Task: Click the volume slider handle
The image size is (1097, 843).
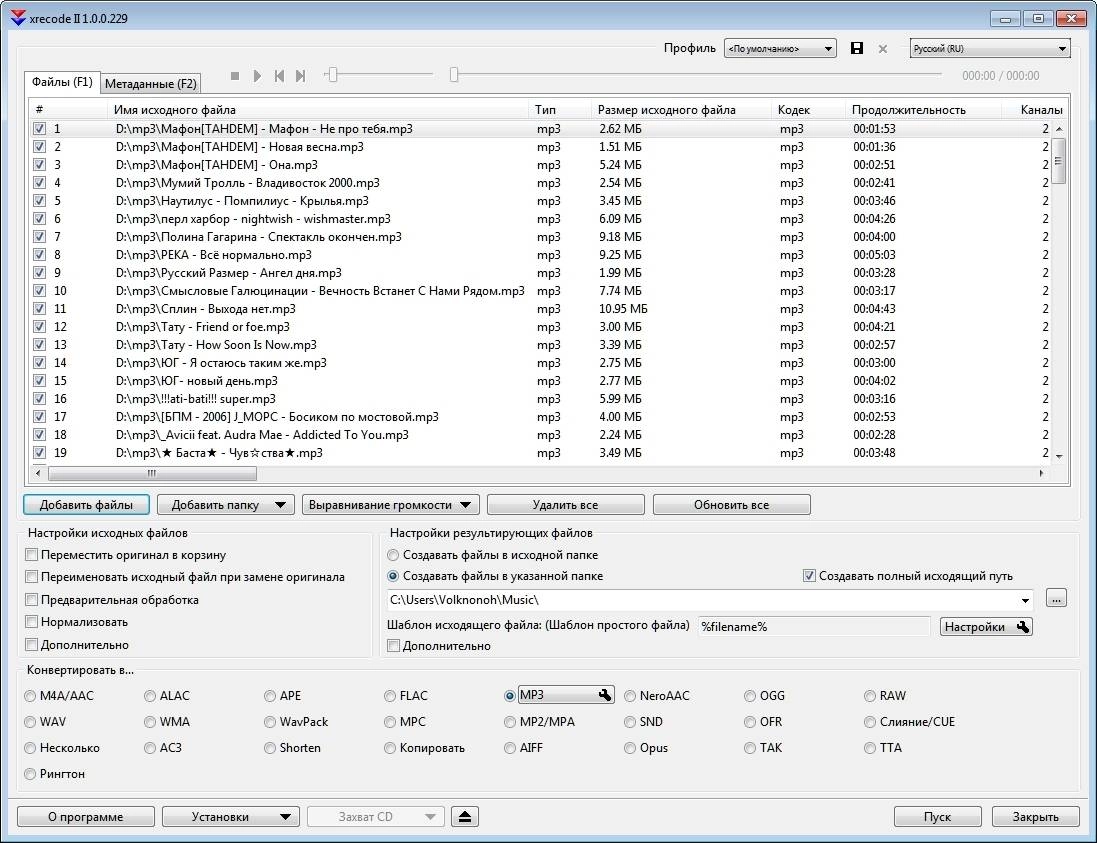Action: [333, 75]
